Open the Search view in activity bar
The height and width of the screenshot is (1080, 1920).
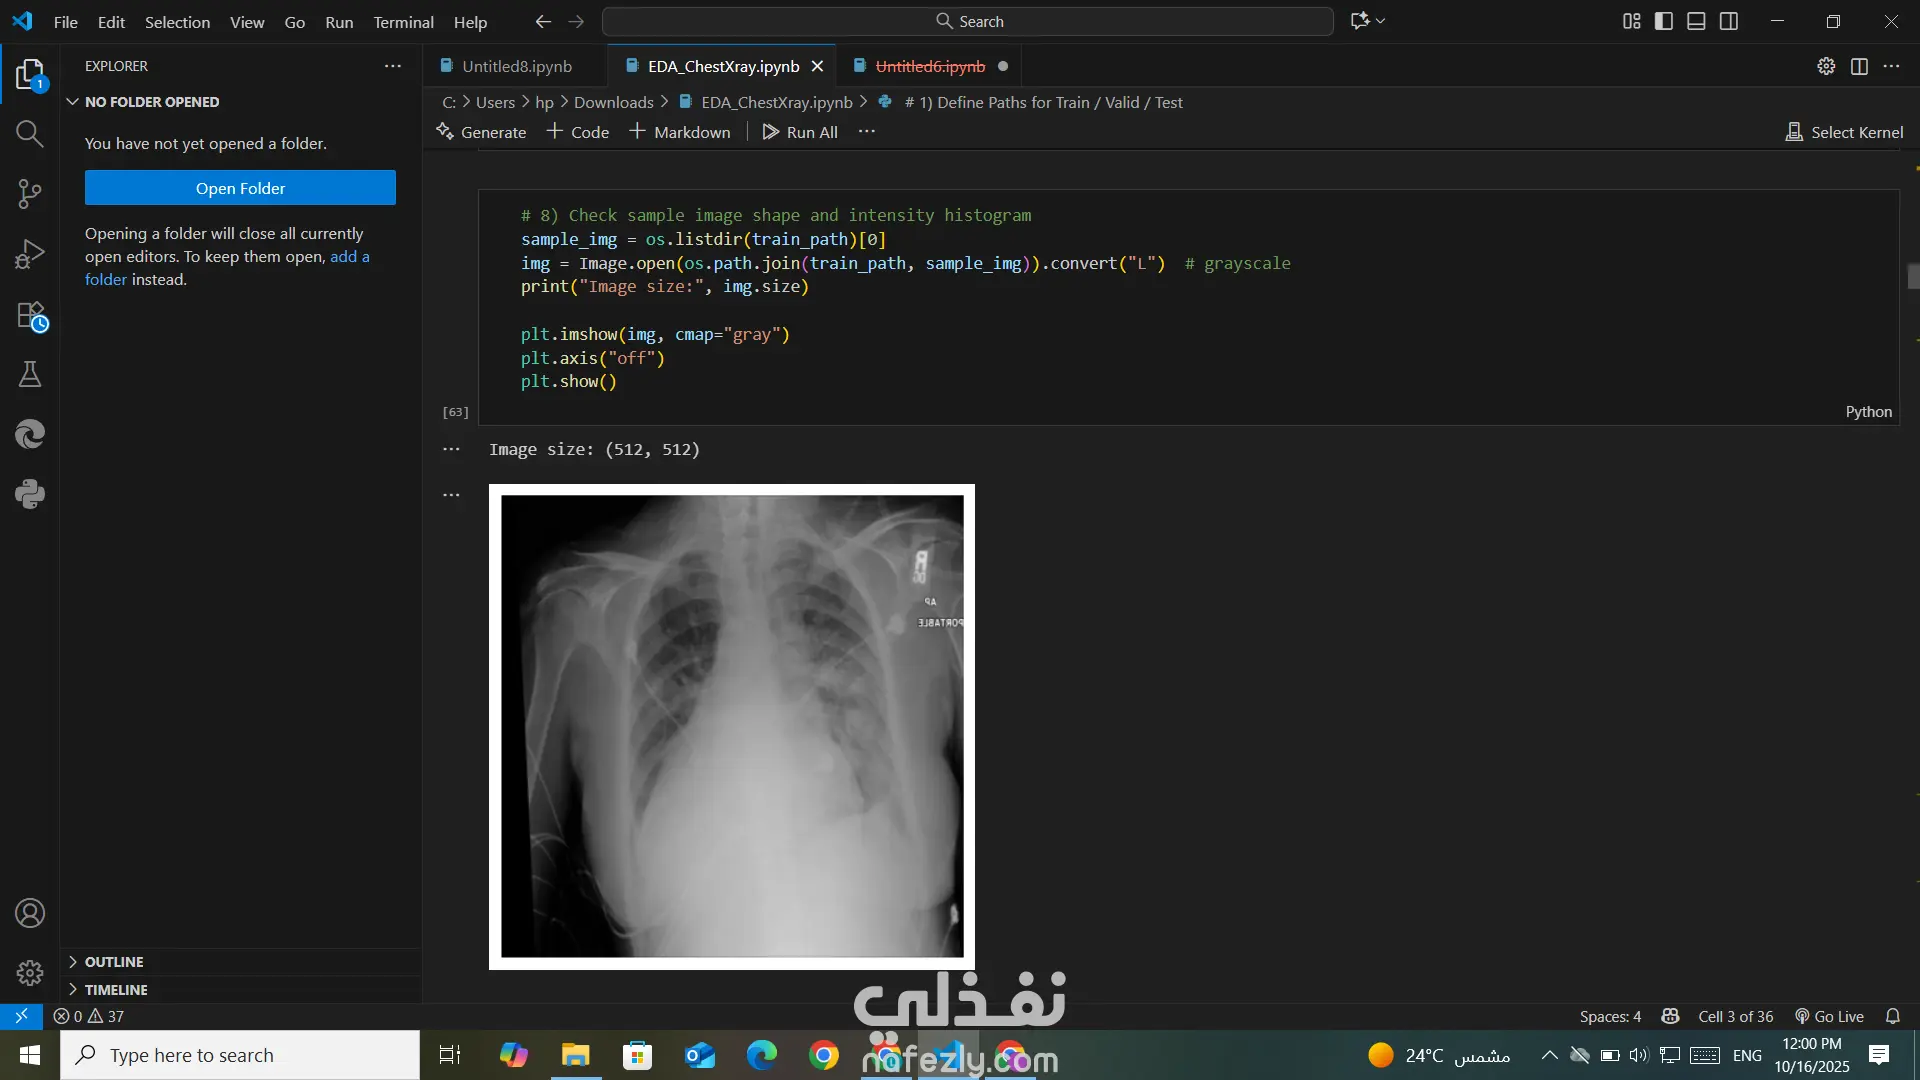29,134
